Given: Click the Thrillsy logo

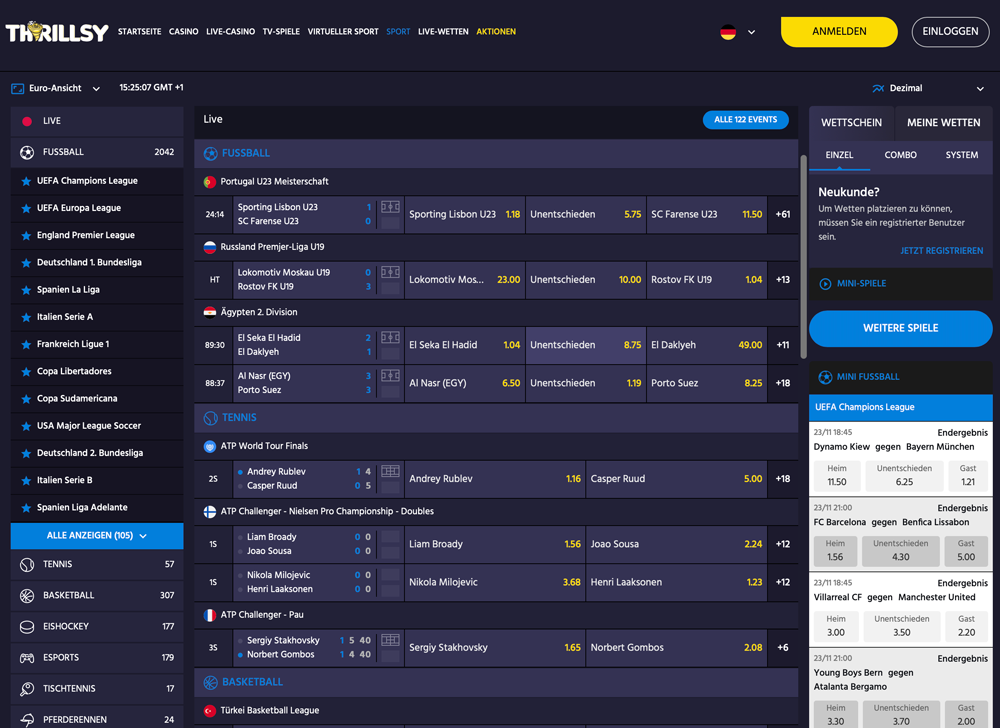Looking at the screenshot, I should pos(57,31).
